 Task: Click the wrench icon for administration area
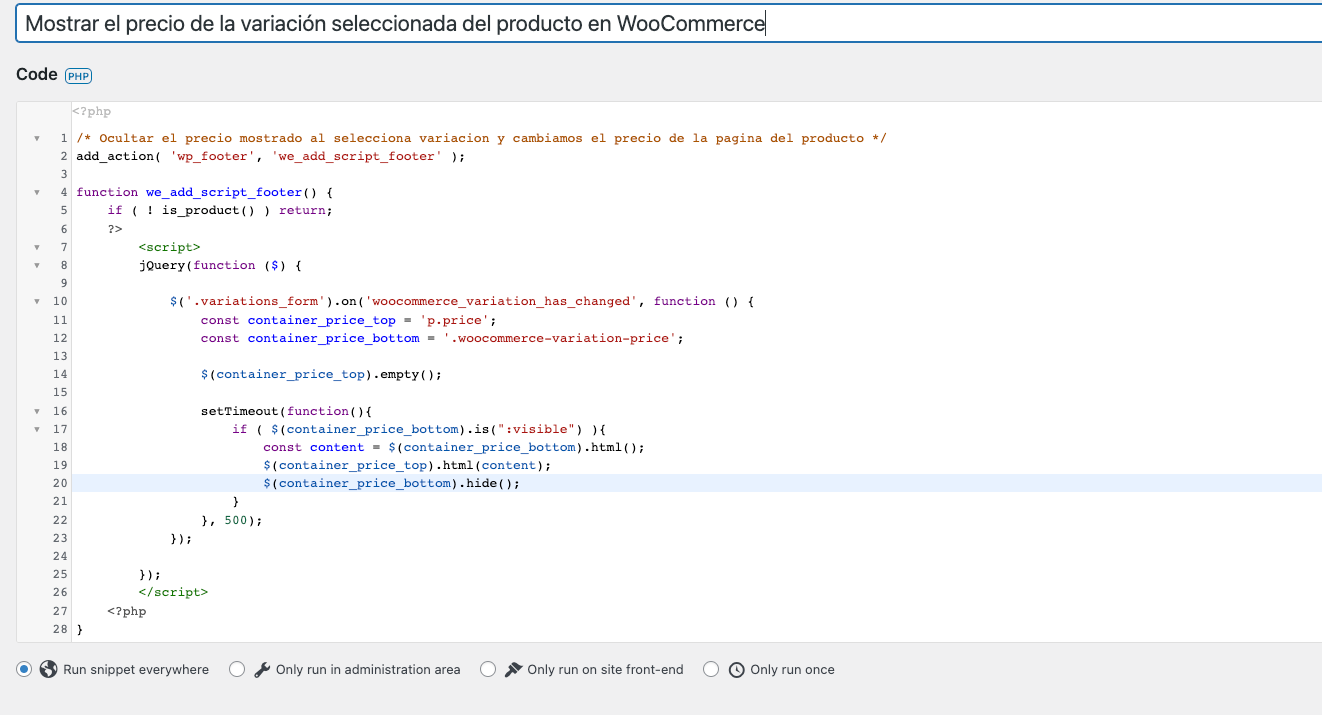click(x=261, y=670)
